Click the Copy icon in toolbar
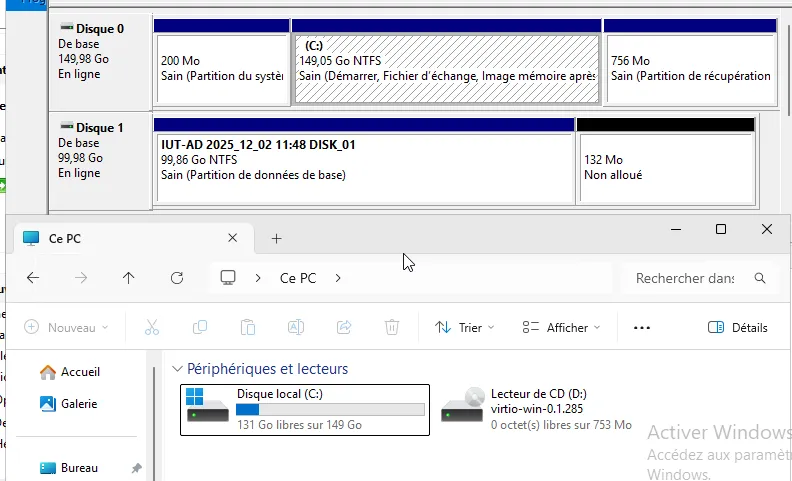 pos(200,327)
